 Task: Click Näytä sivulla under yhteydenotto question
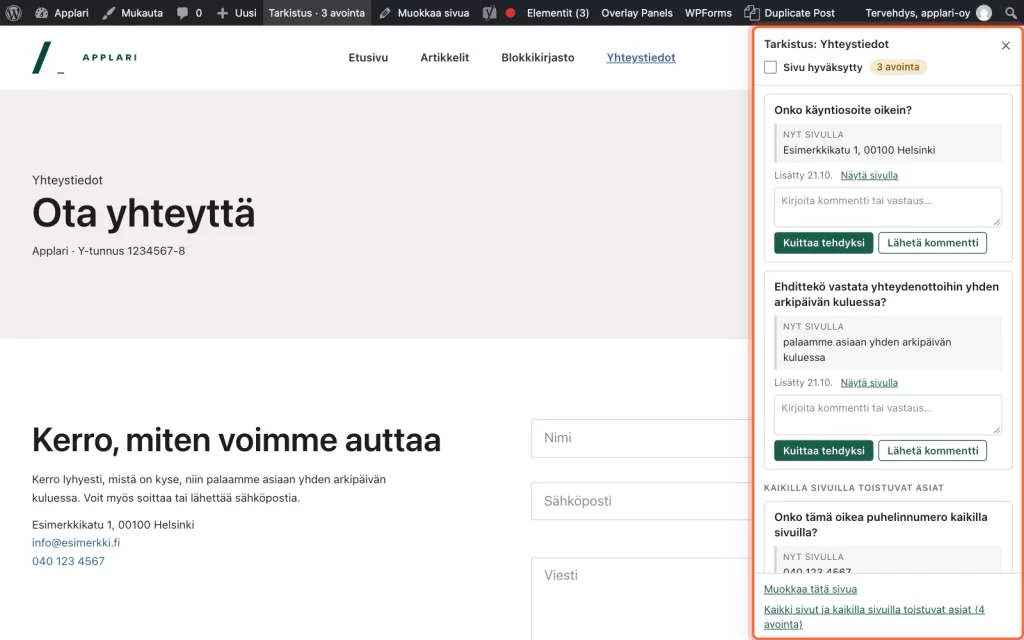coord(869,383)
